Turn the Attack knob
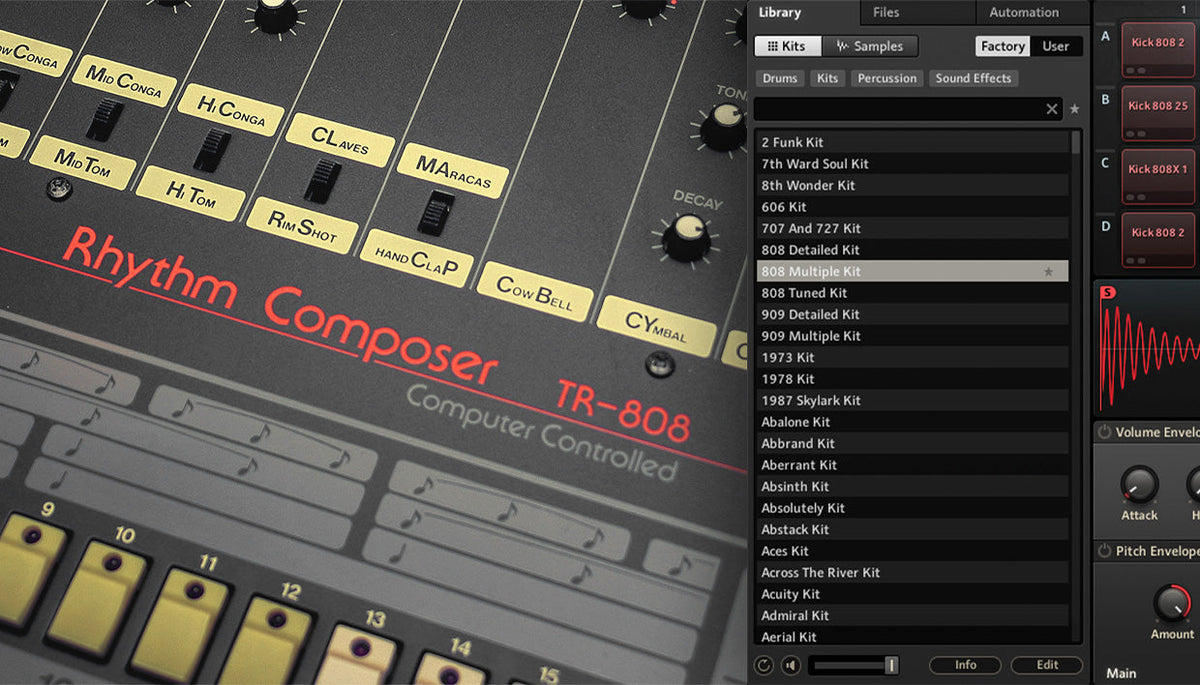 point(1139,486)
